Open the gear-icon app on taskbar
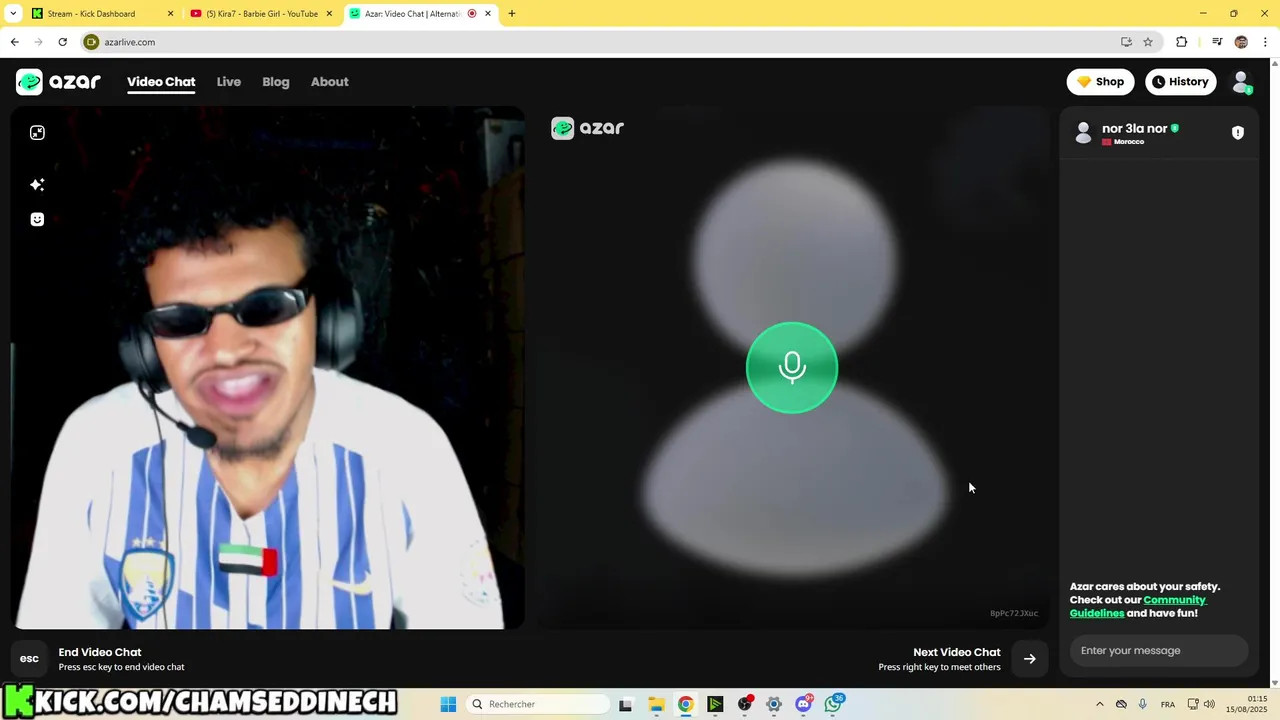1280x720 pixels. (774, 704)
